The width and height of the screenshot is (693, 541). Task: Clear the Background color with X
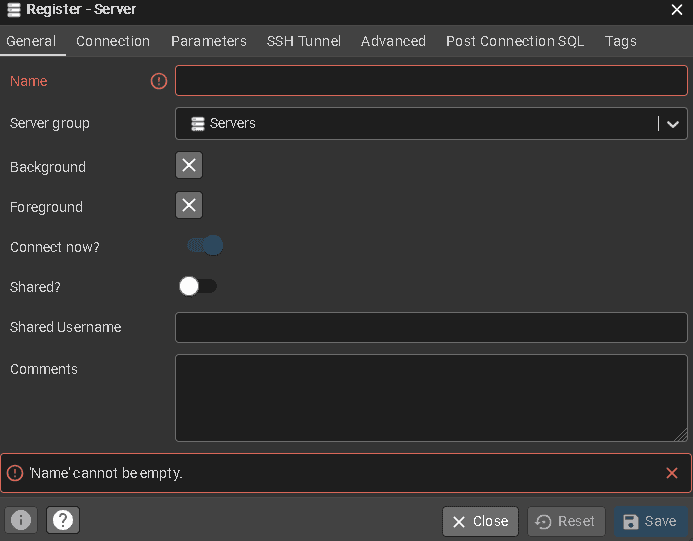189,166
